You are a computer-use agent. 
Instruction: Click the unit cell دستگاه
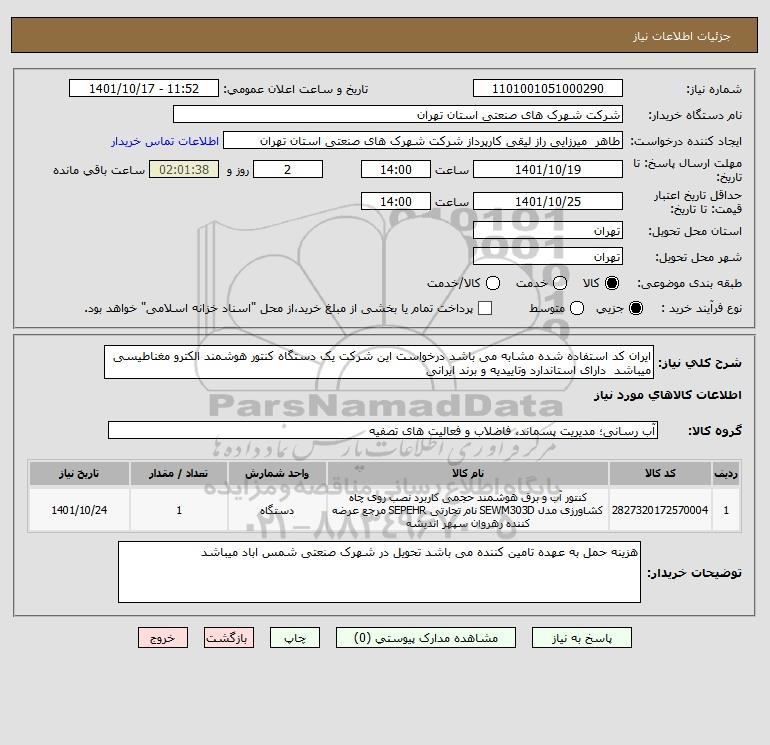point(277,510)
